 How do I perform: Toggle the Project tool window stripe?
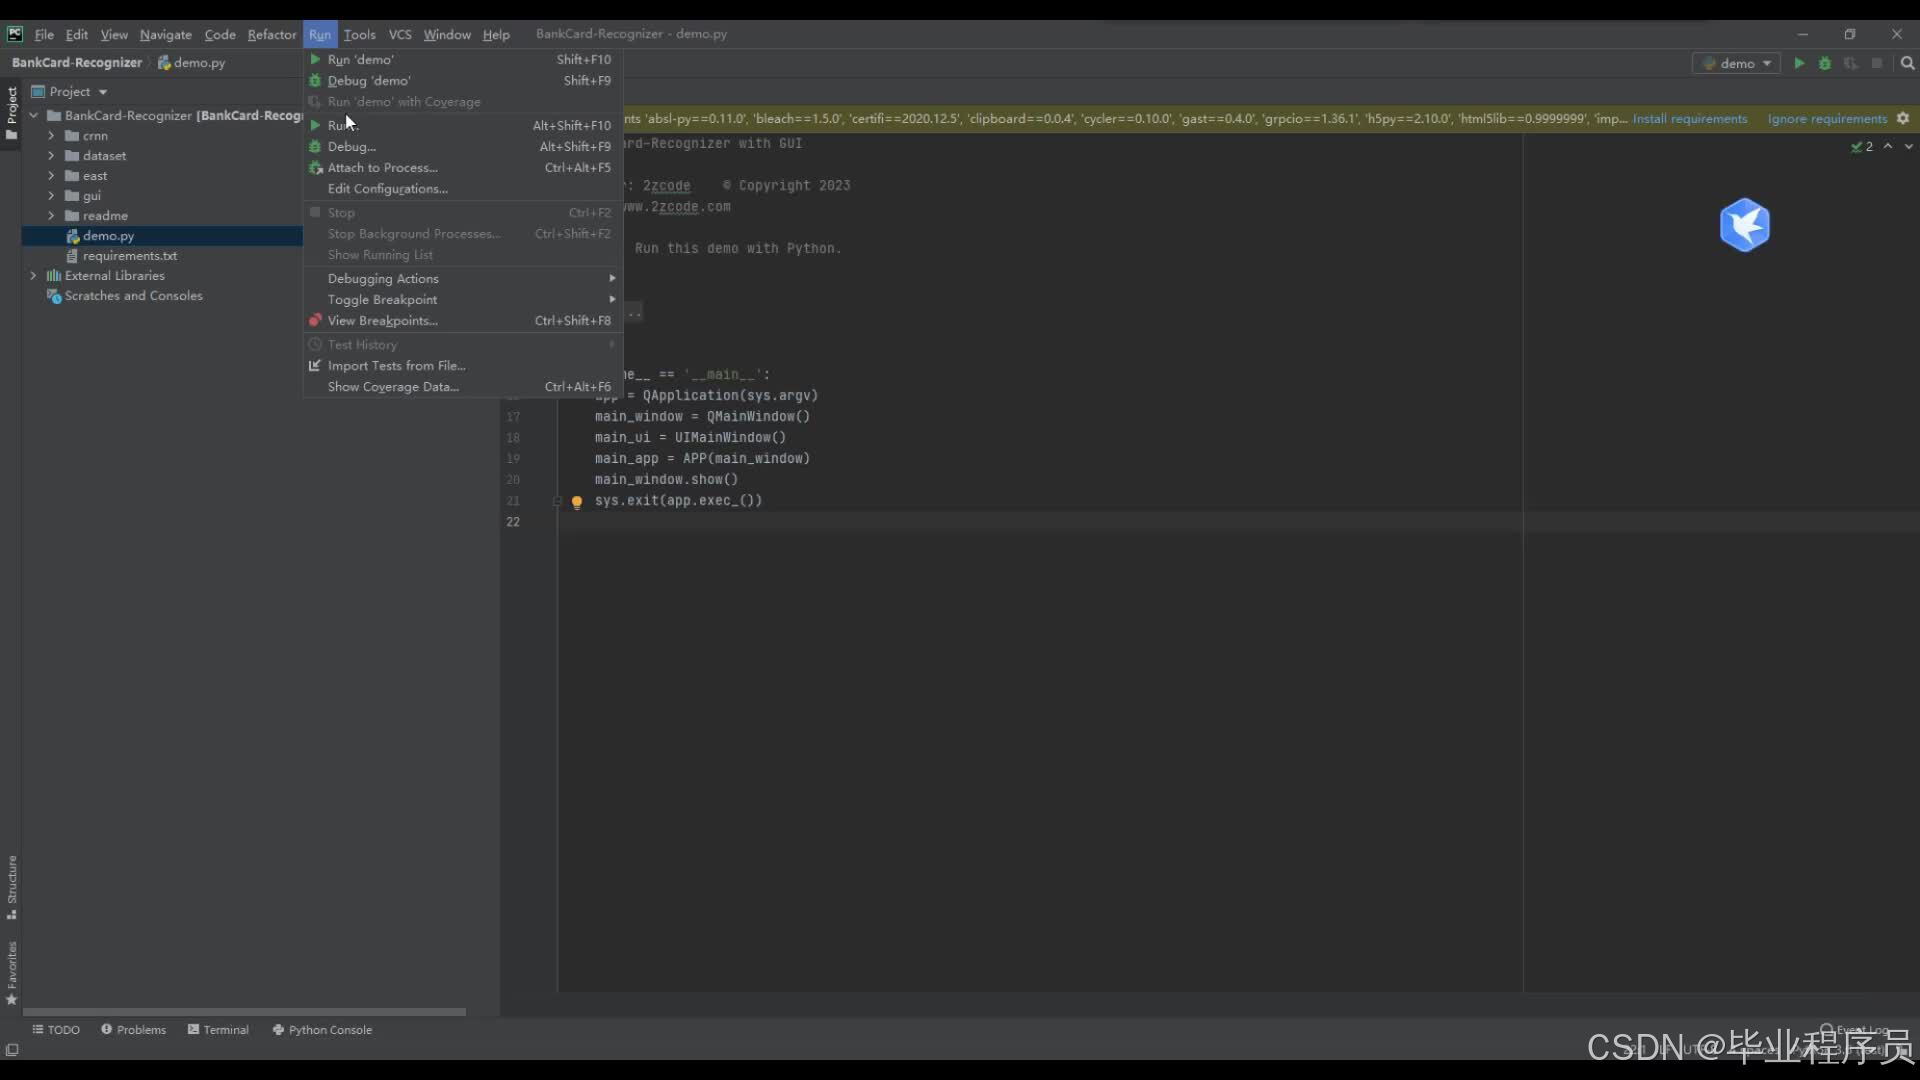[x=12, y=112]
